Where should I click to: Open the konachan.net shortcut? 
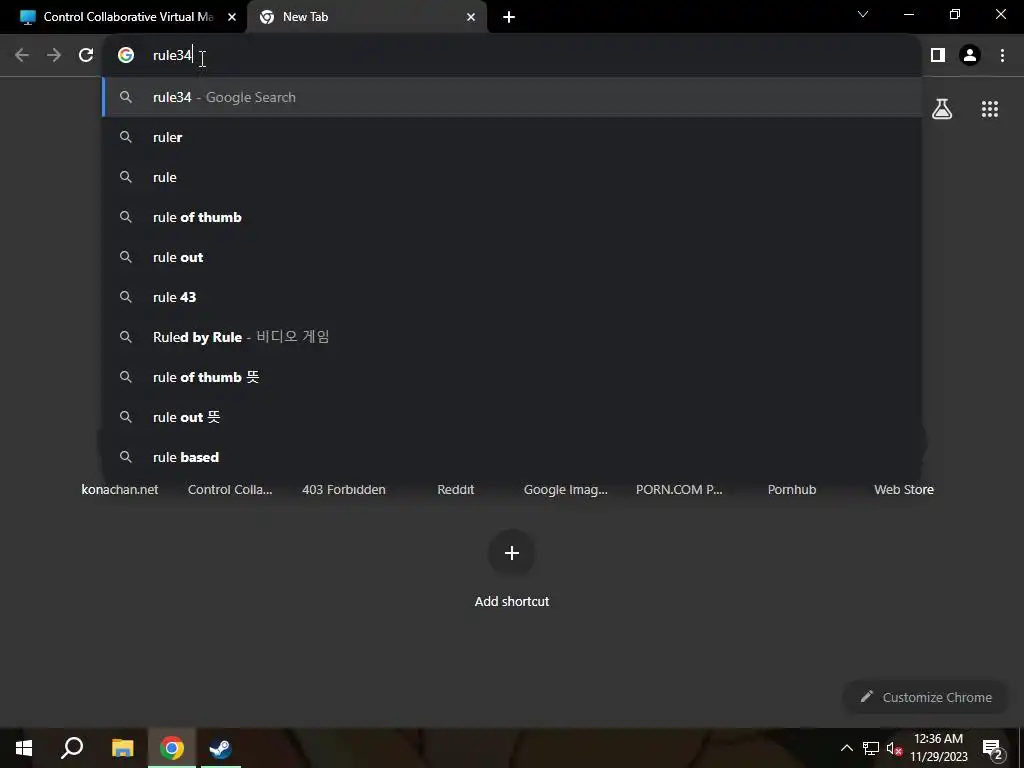[x=120, y=489]
